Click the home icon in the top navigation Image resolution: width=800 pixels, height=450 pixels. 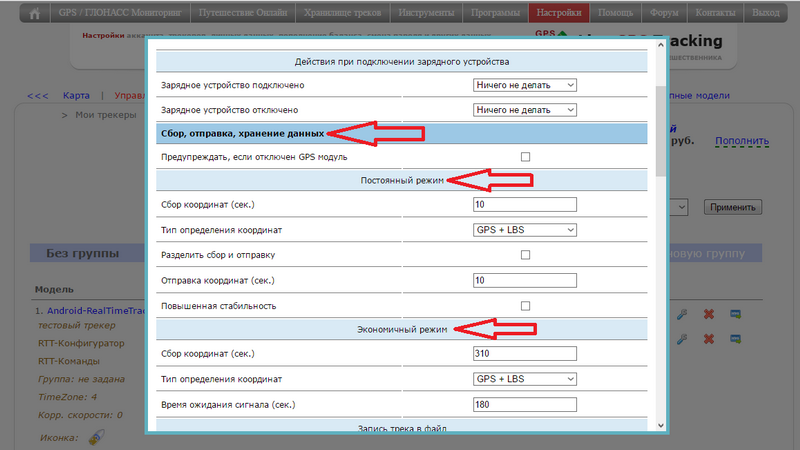[x=35, y=13]
